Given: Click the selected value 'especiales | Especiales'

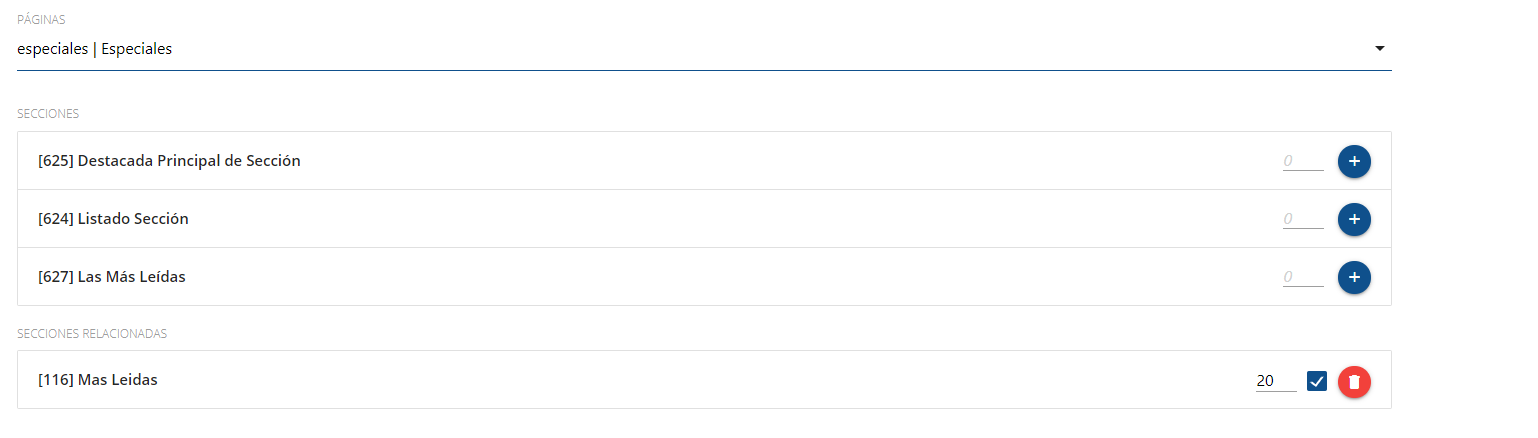Looking at the screenshot, I should (95, 48).
